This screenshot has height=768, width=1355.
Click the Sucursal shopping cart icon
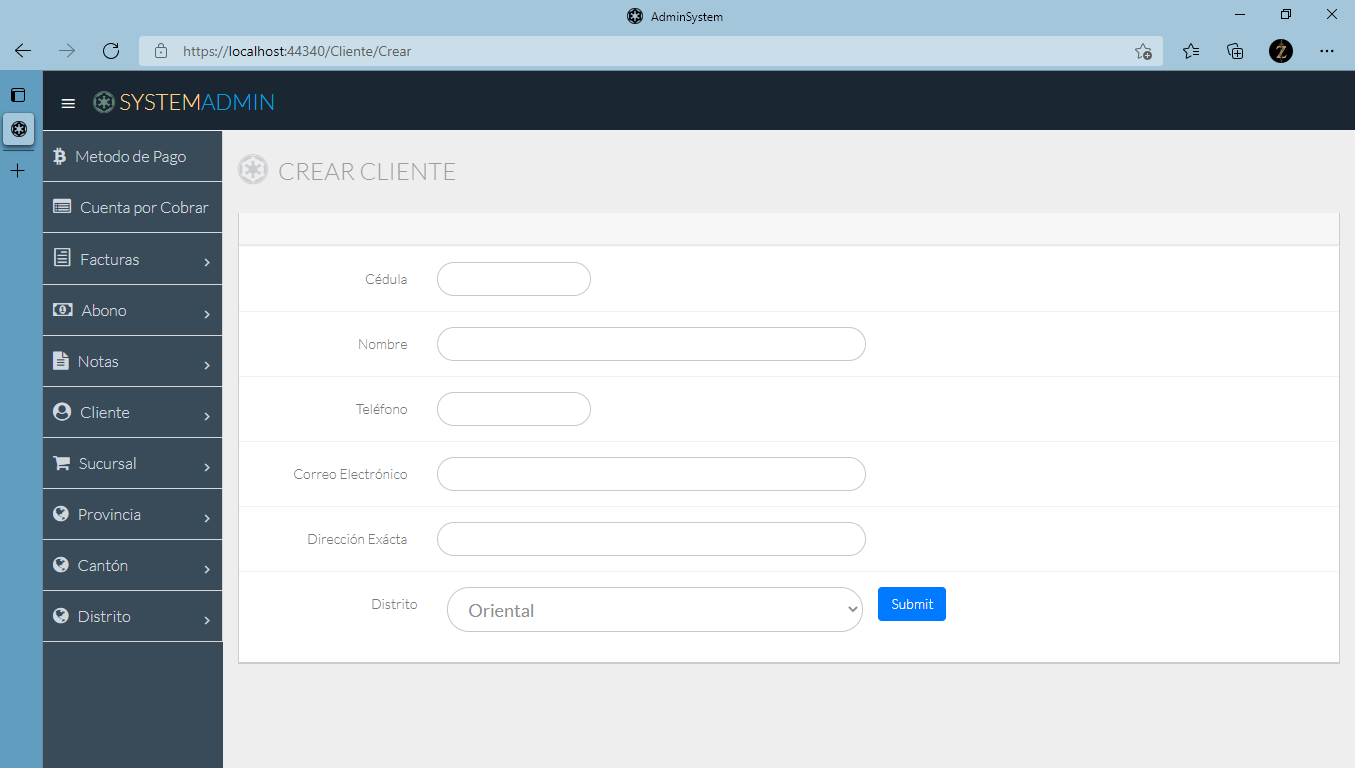[62, 463]
